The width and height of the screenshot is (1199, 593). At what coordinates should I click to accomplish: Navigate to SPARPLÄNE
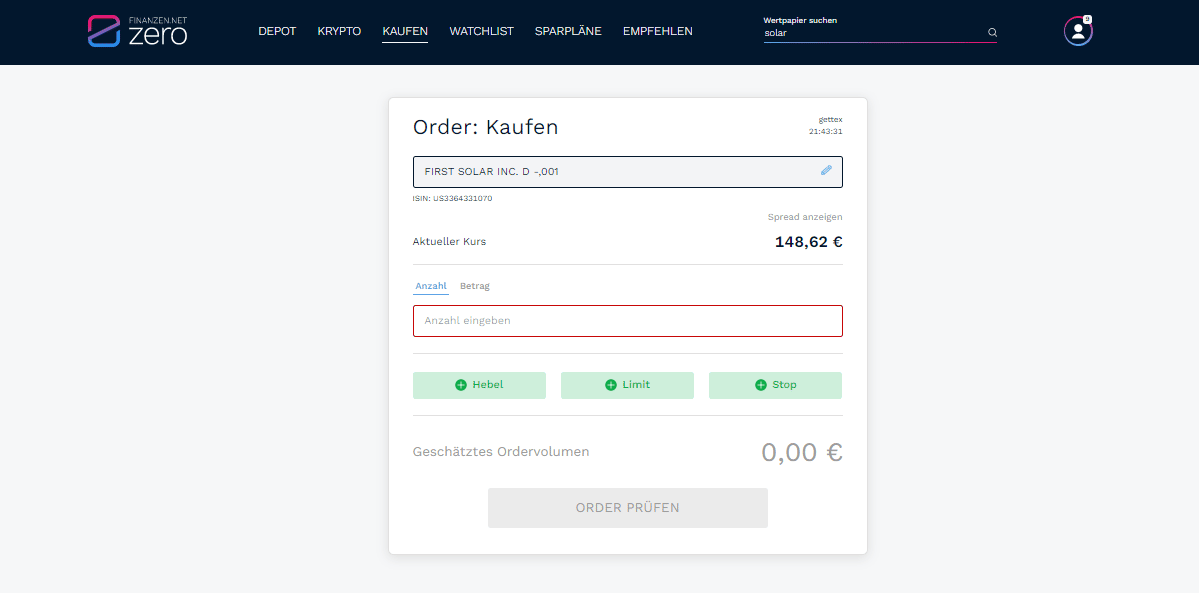pyautogui.click(x=568, y=31)
